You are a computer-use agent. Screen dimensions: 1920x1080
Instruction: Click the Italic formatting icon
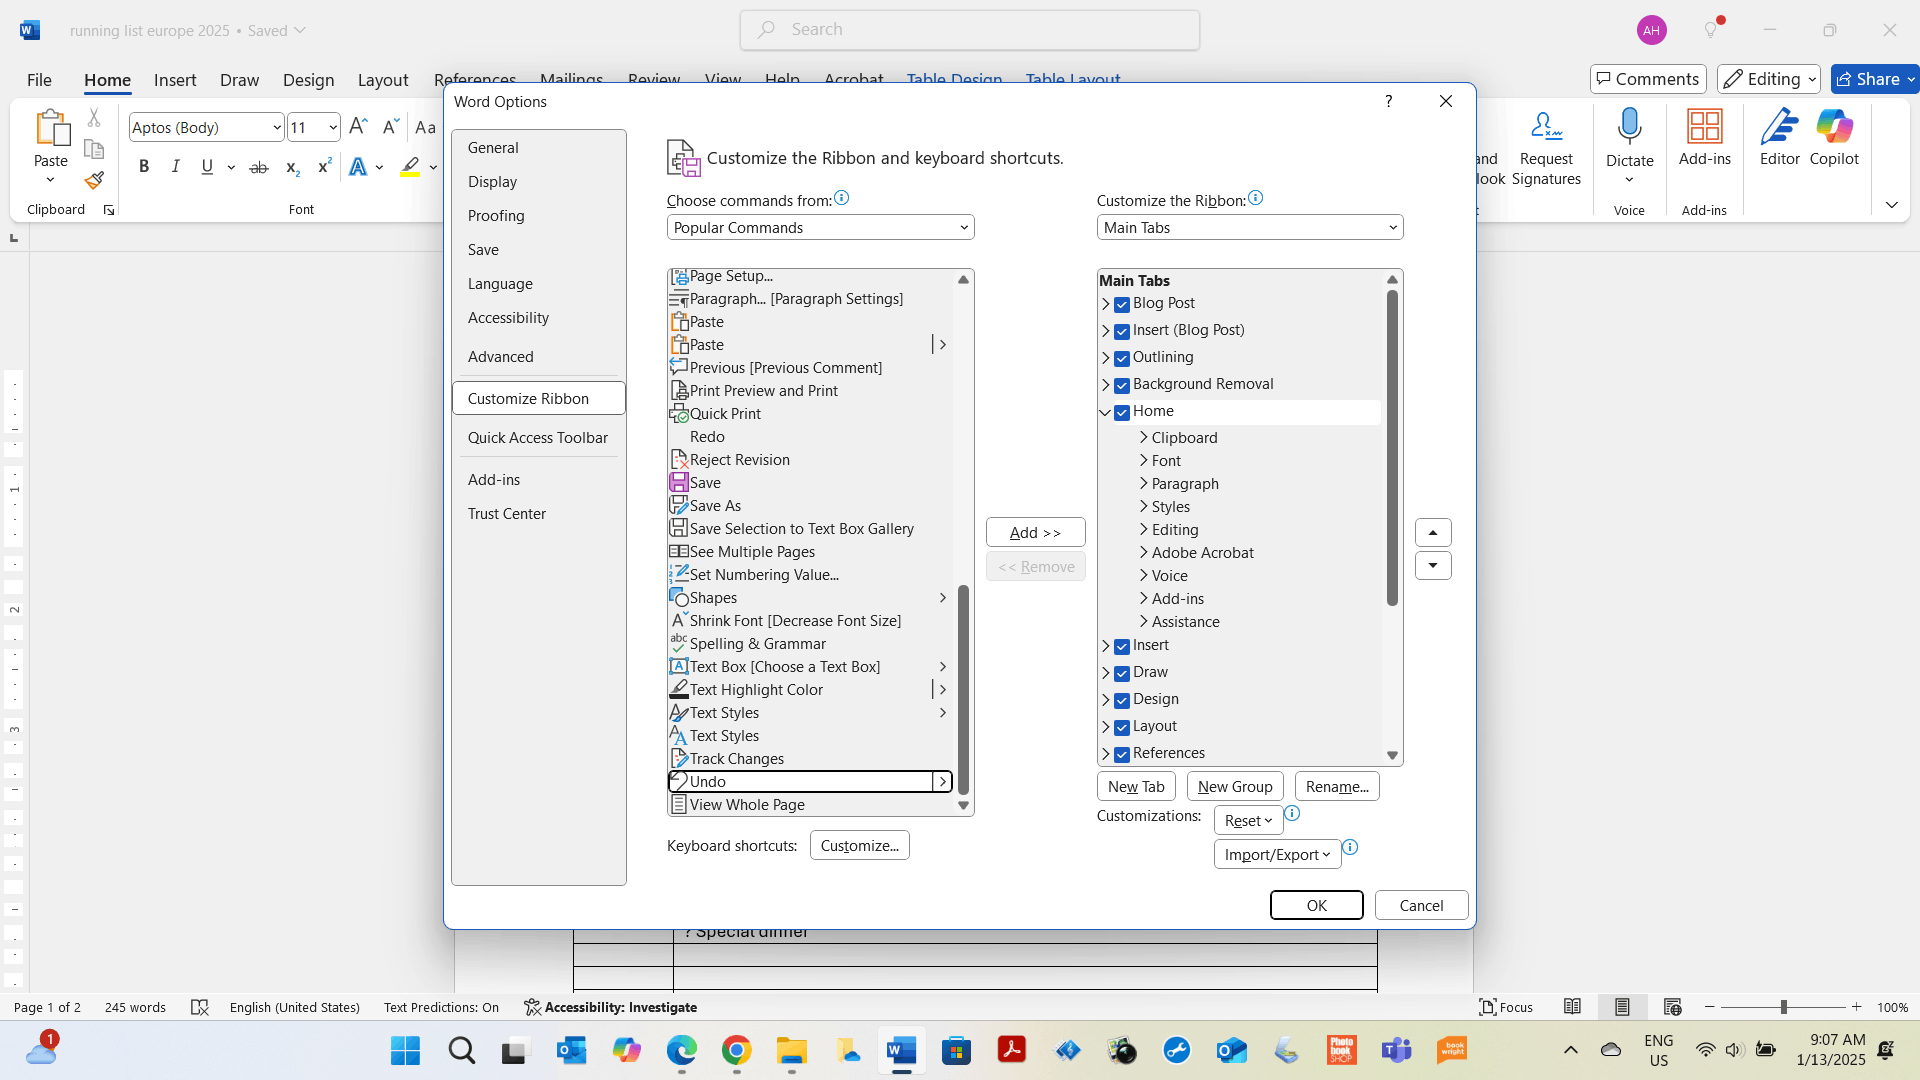pos(176,167)
